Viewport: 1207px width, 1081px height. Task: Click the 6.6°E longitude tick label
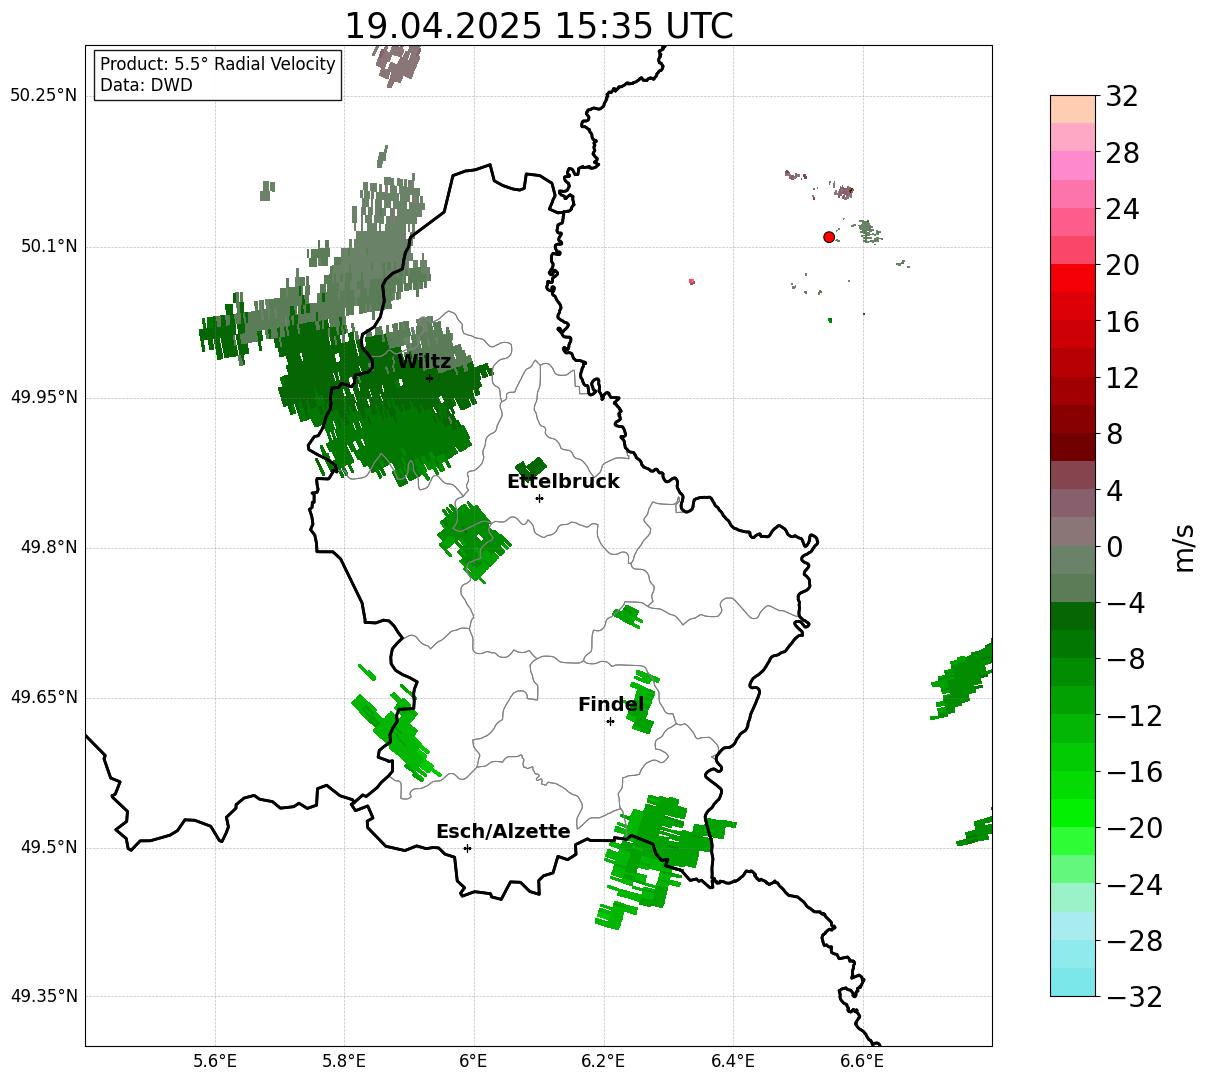(862, 1061)
